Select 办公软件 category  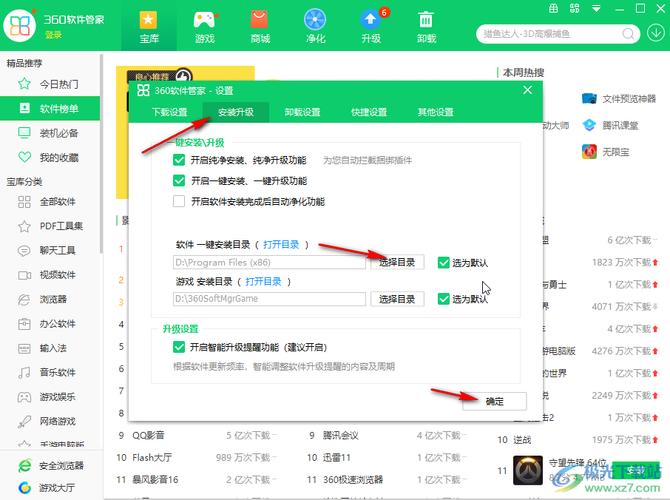click(50, 324)
